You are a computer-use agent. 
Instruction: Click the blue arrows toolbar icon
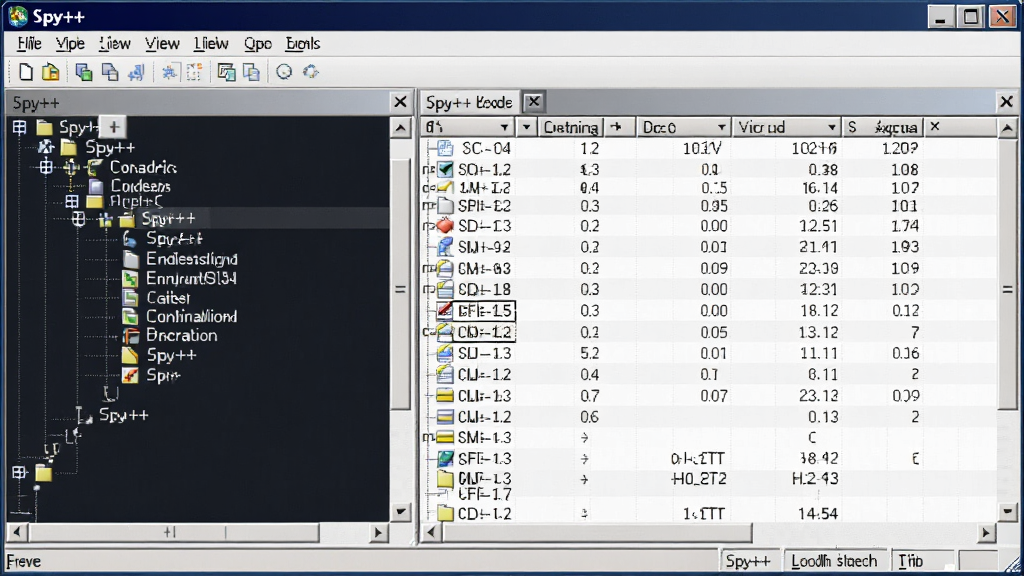(136, 72)
